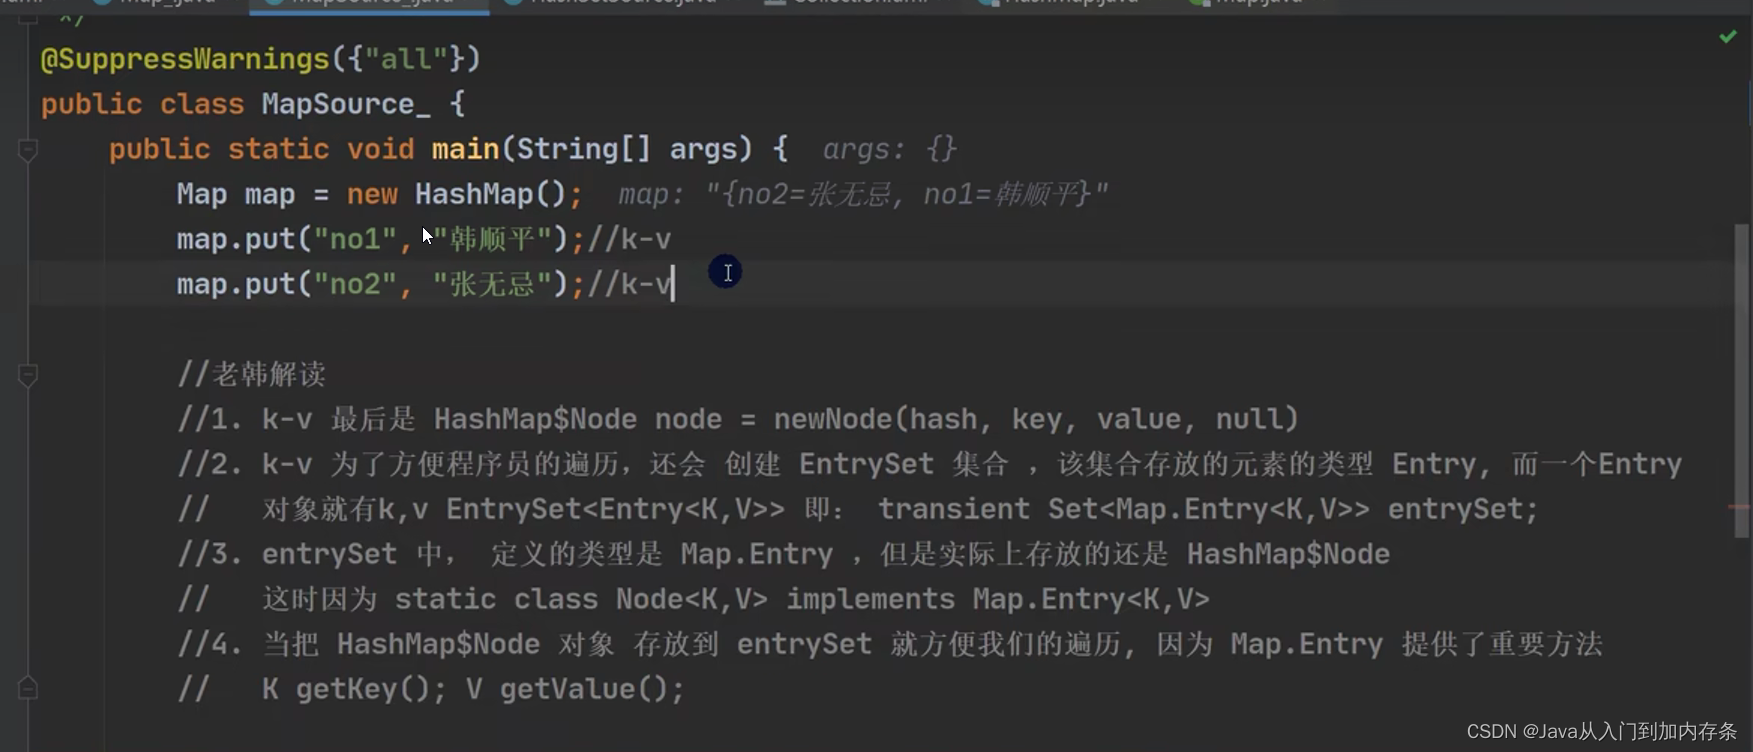Click HashMap$Node at end of comment 3
This screenshot has height=752, width=1753.
pos(1288,554)
